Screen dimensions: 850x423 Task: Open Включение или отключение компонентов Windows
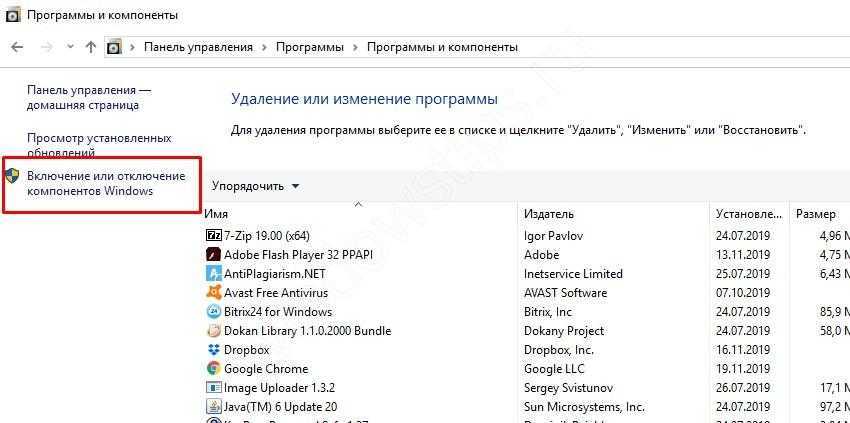pos(106,183)
